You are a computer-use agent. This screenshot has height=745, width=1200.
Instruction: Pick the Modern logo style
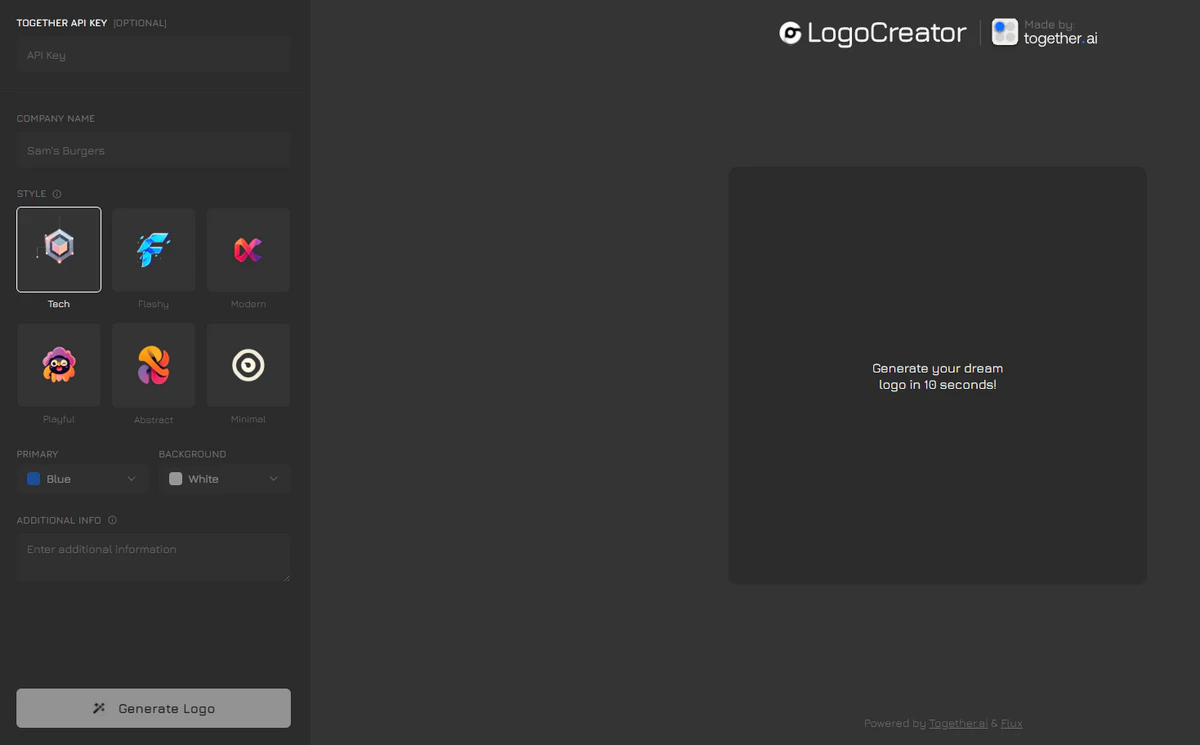(x=248, y=250)
